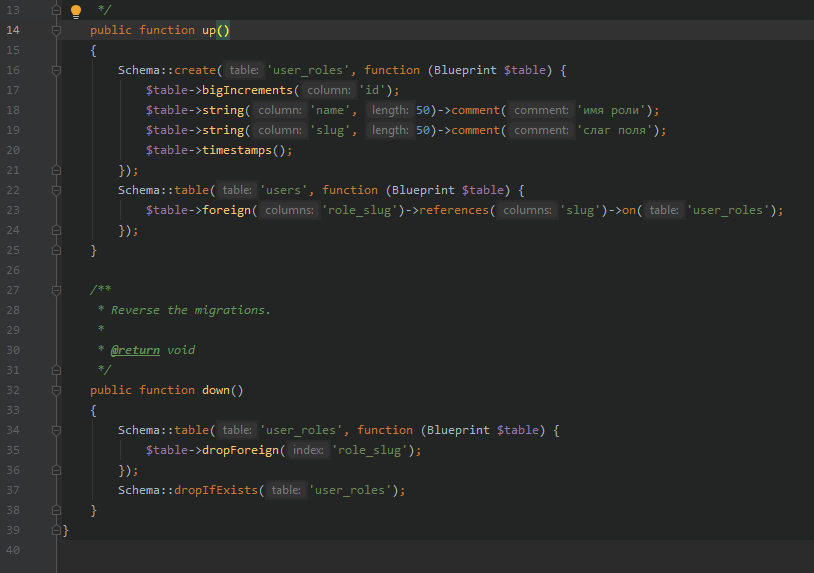814x573 pixels.
Task: Collapse the down() function fold marker
Action: (57, 390)
